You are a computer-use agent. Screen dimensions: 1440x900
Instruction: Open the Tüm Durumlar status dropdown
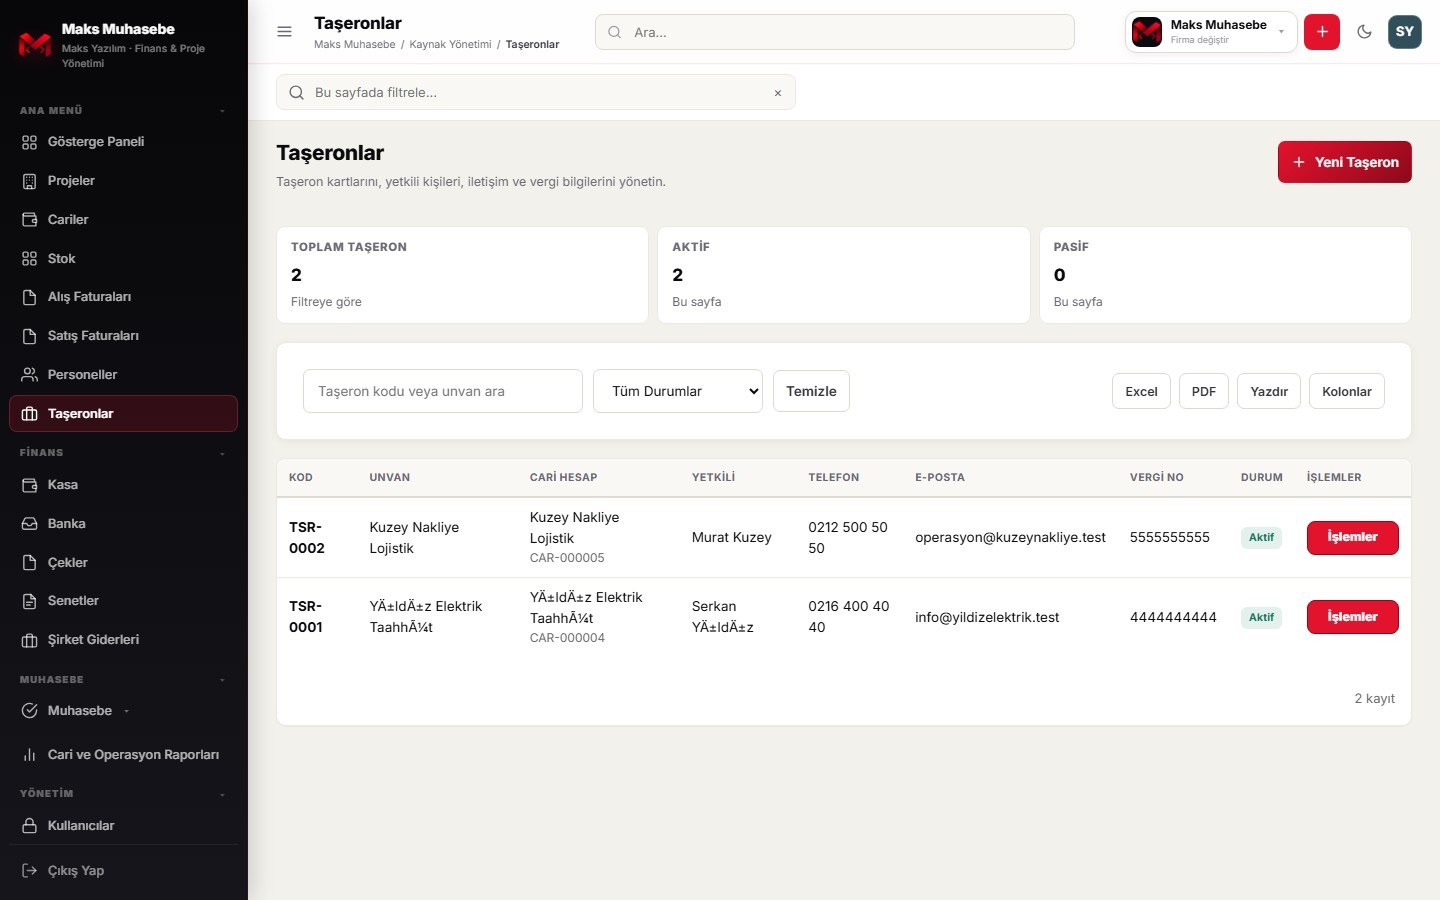pyautogui.click(x=678, y=391)
